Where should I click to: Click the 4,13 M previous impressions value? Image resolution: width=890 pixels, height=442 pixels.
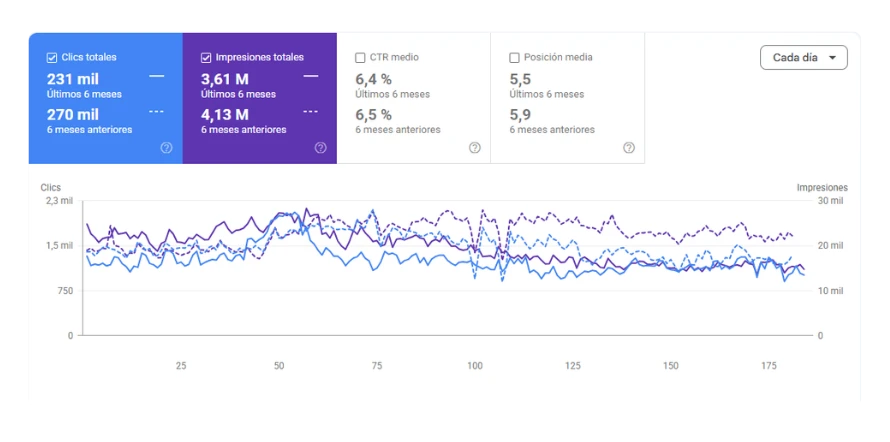click(225, 115)
